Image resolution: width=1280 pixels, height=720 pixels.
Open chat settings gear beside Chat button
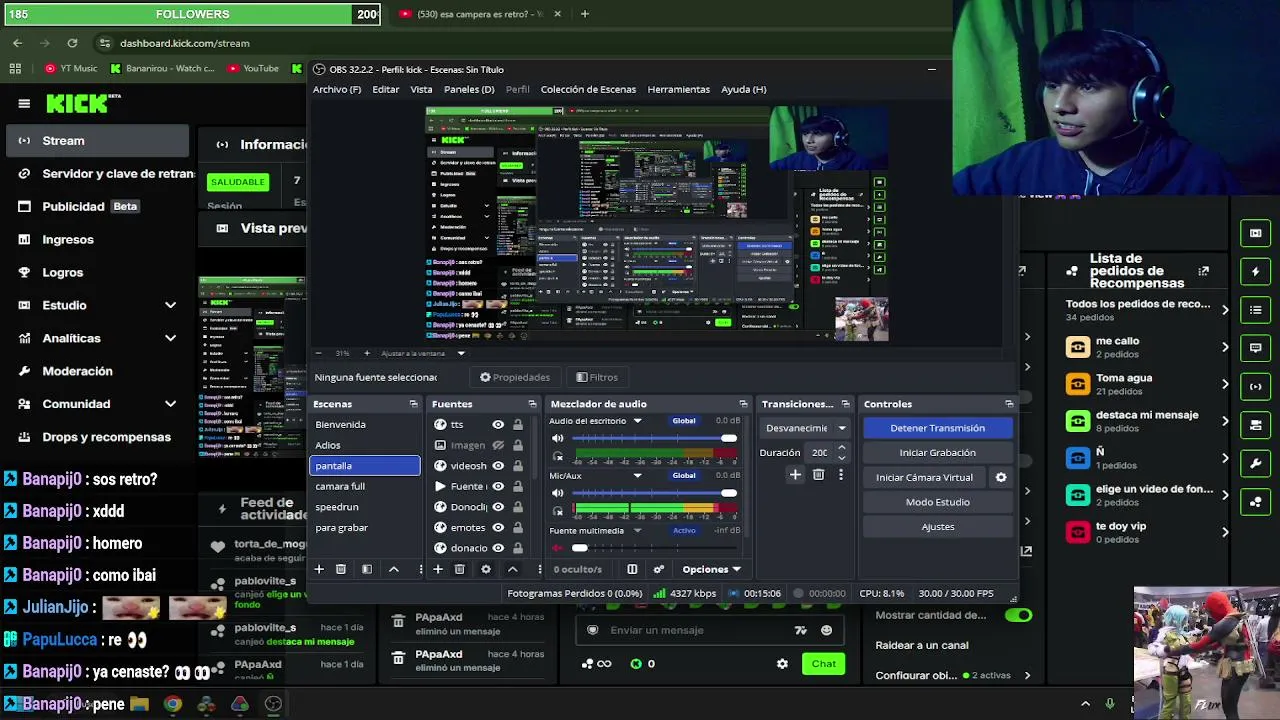tap(782, 663)
